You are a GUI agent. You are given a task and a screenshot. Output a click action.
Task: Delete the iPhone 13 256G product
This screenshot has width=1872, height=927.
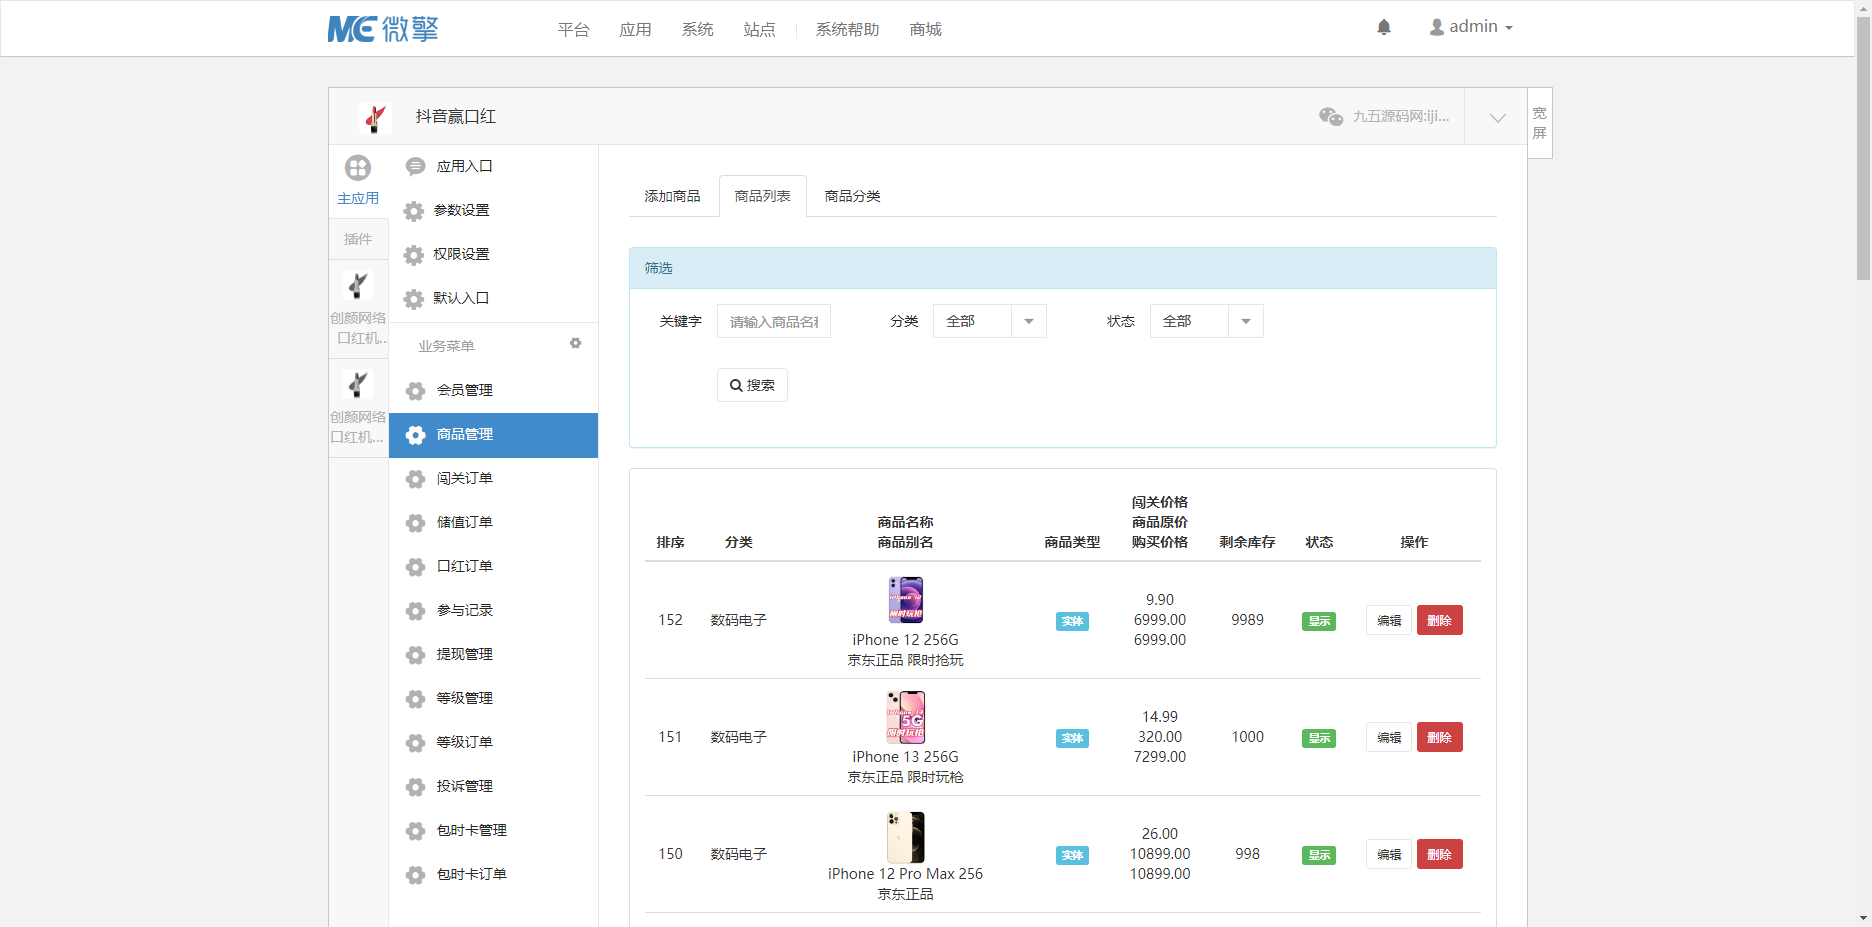(1439, 737)
